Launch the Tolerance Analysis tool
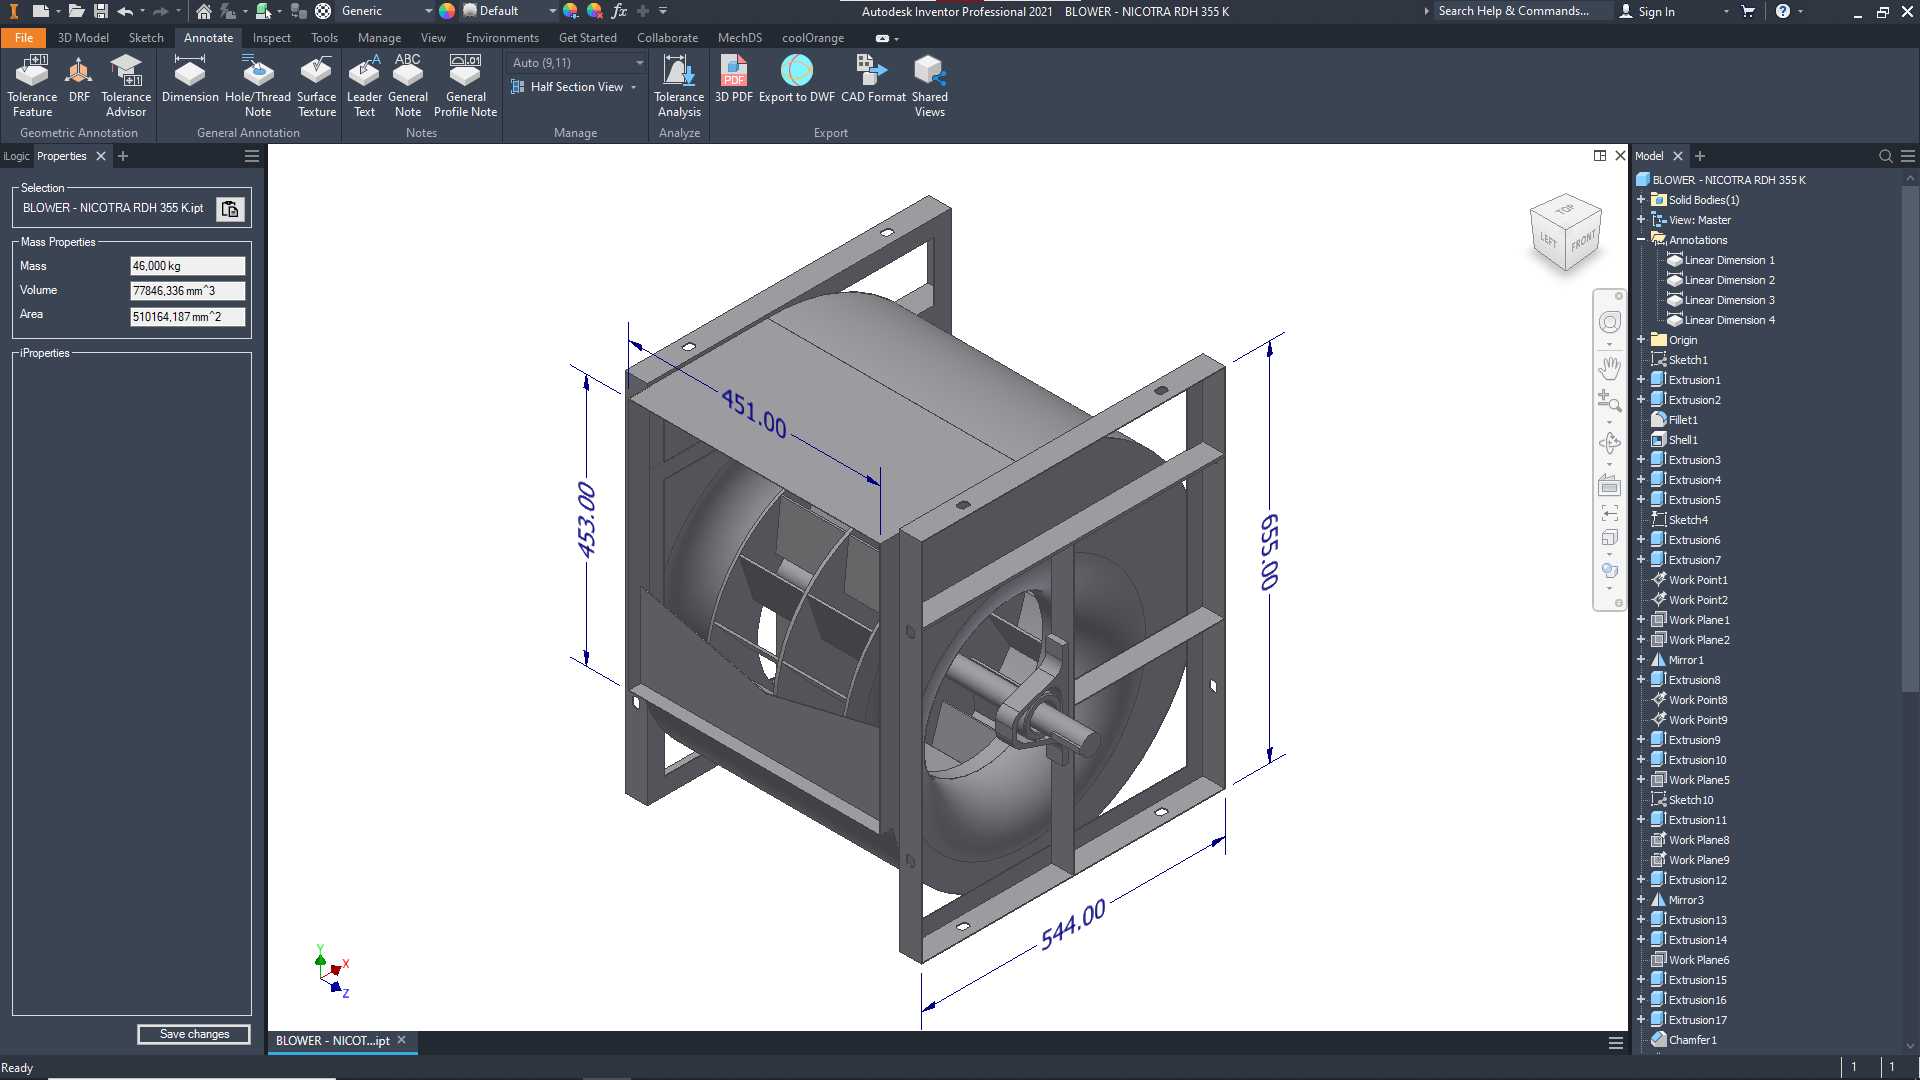The image size is (1920, 1080). [679, 86]
